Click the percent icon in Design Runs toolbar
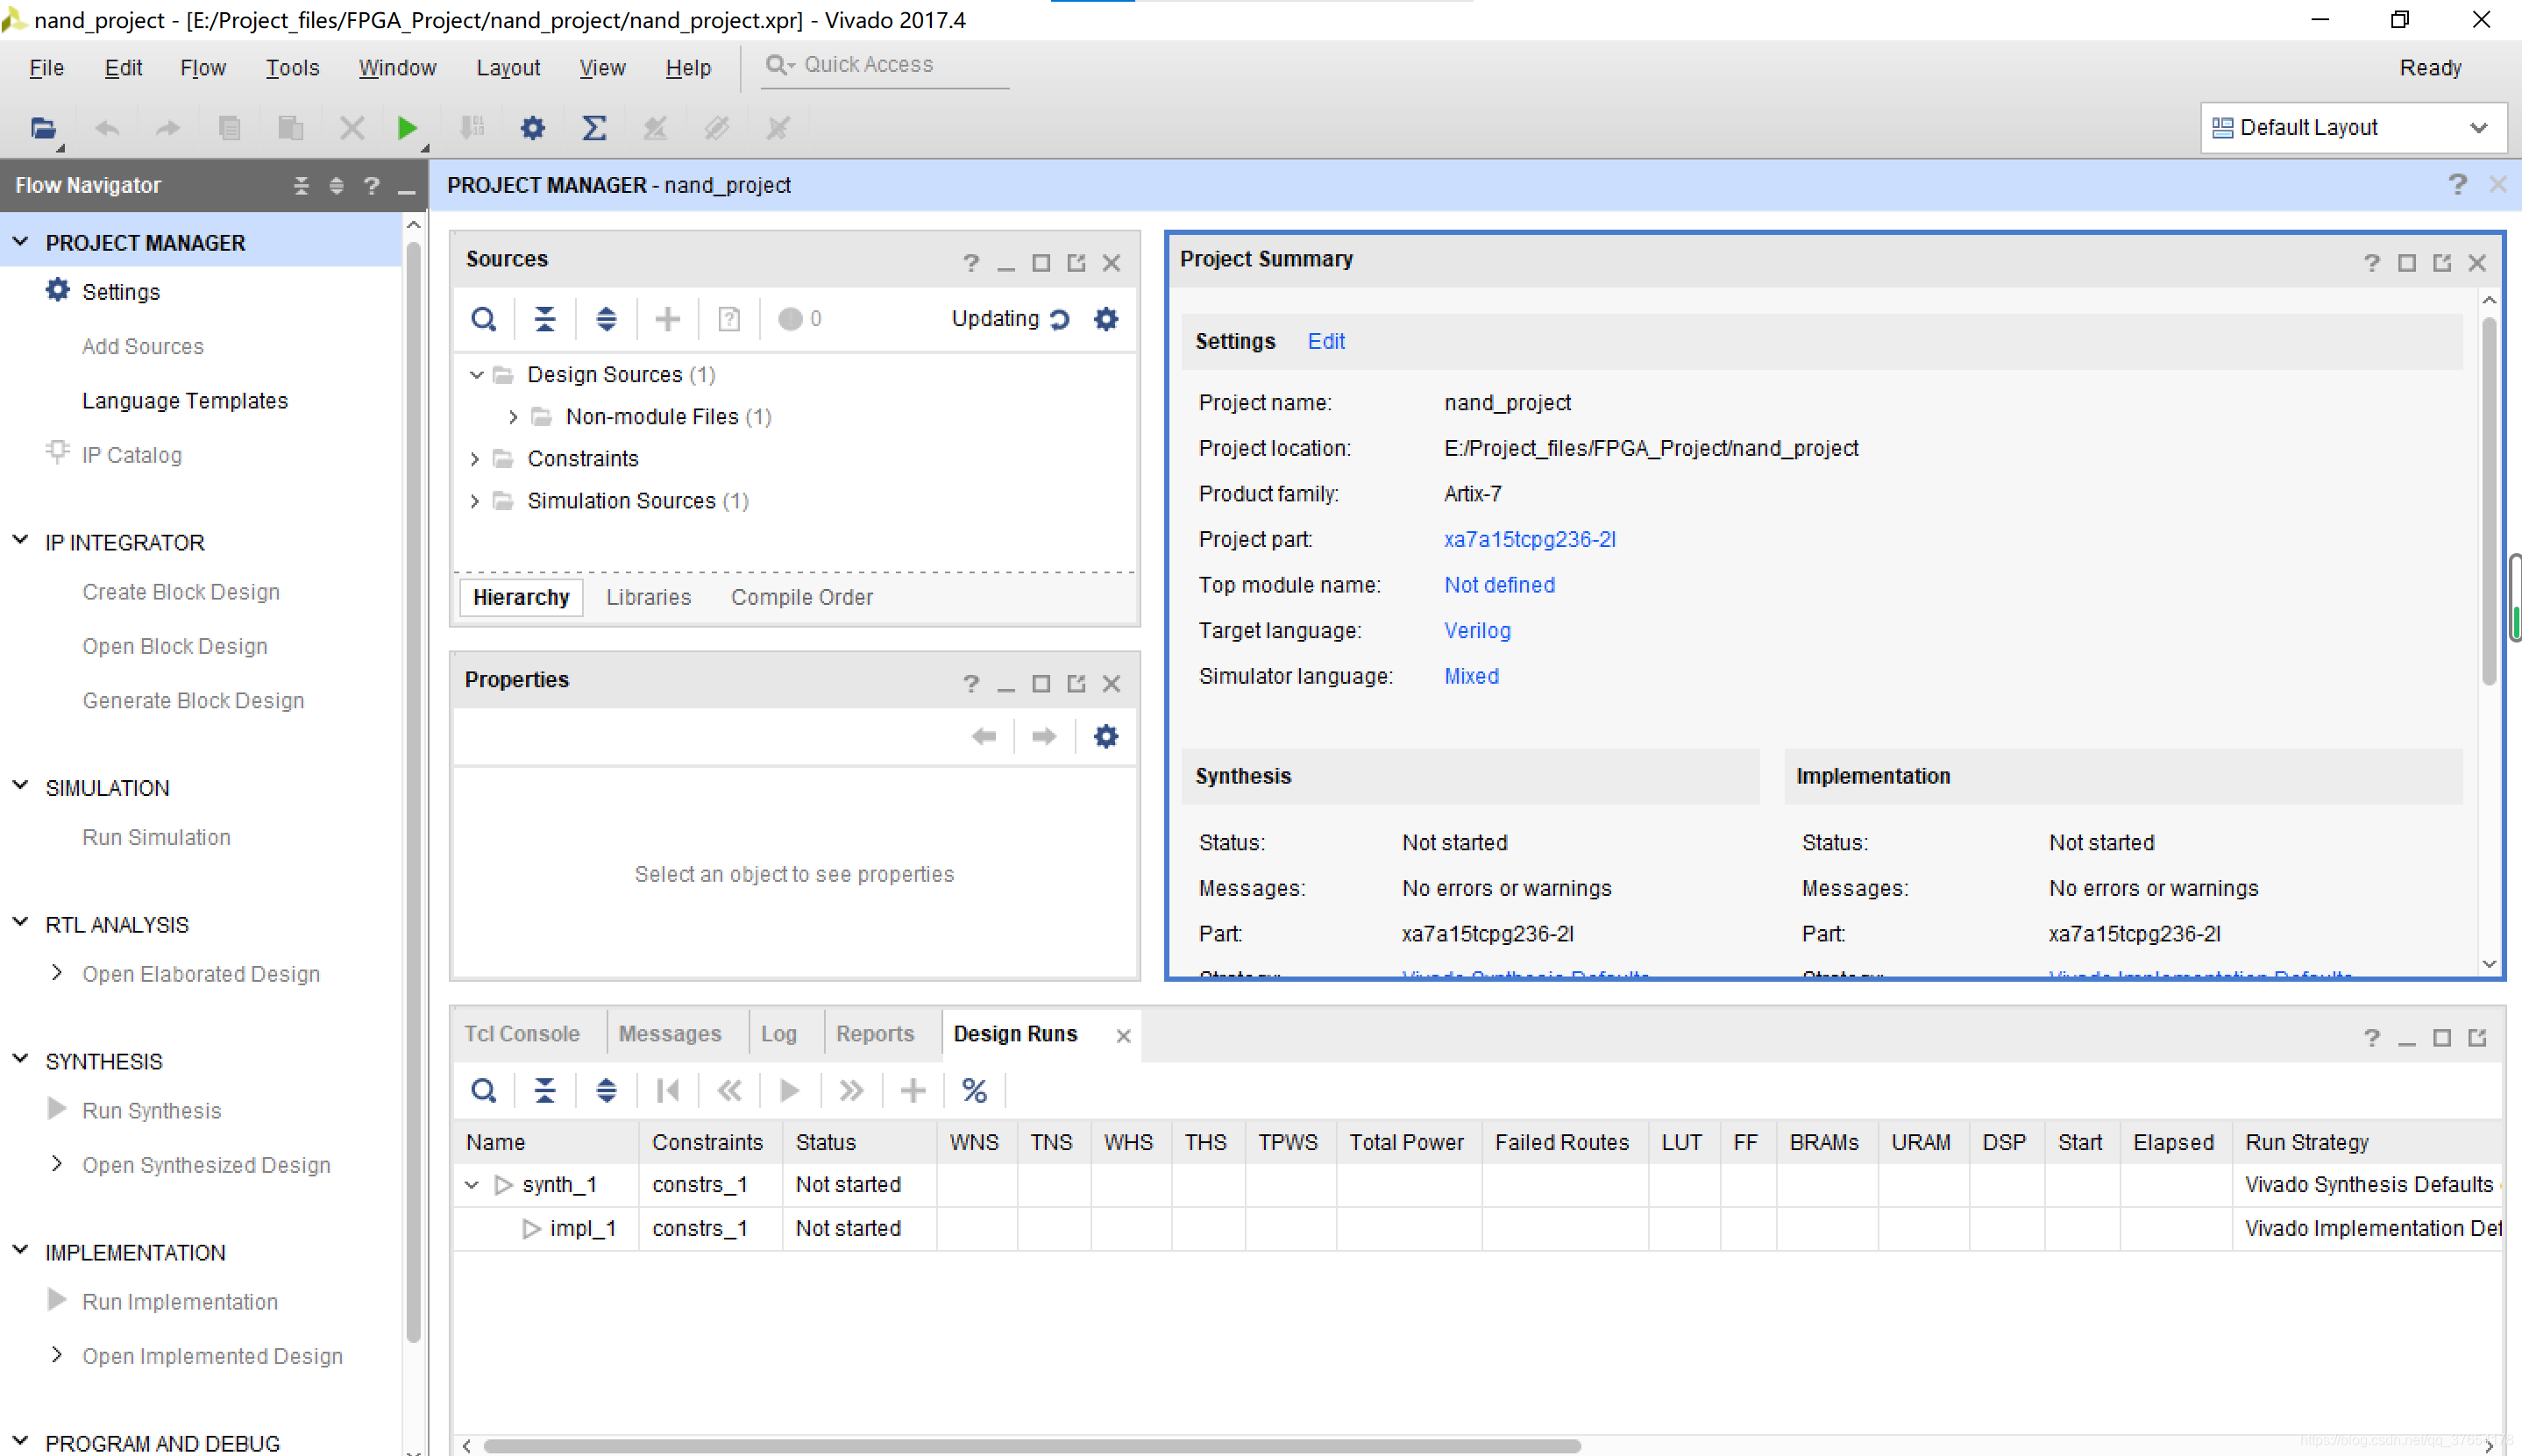Screen dimensions: 2522x1456 (974, 1090)
